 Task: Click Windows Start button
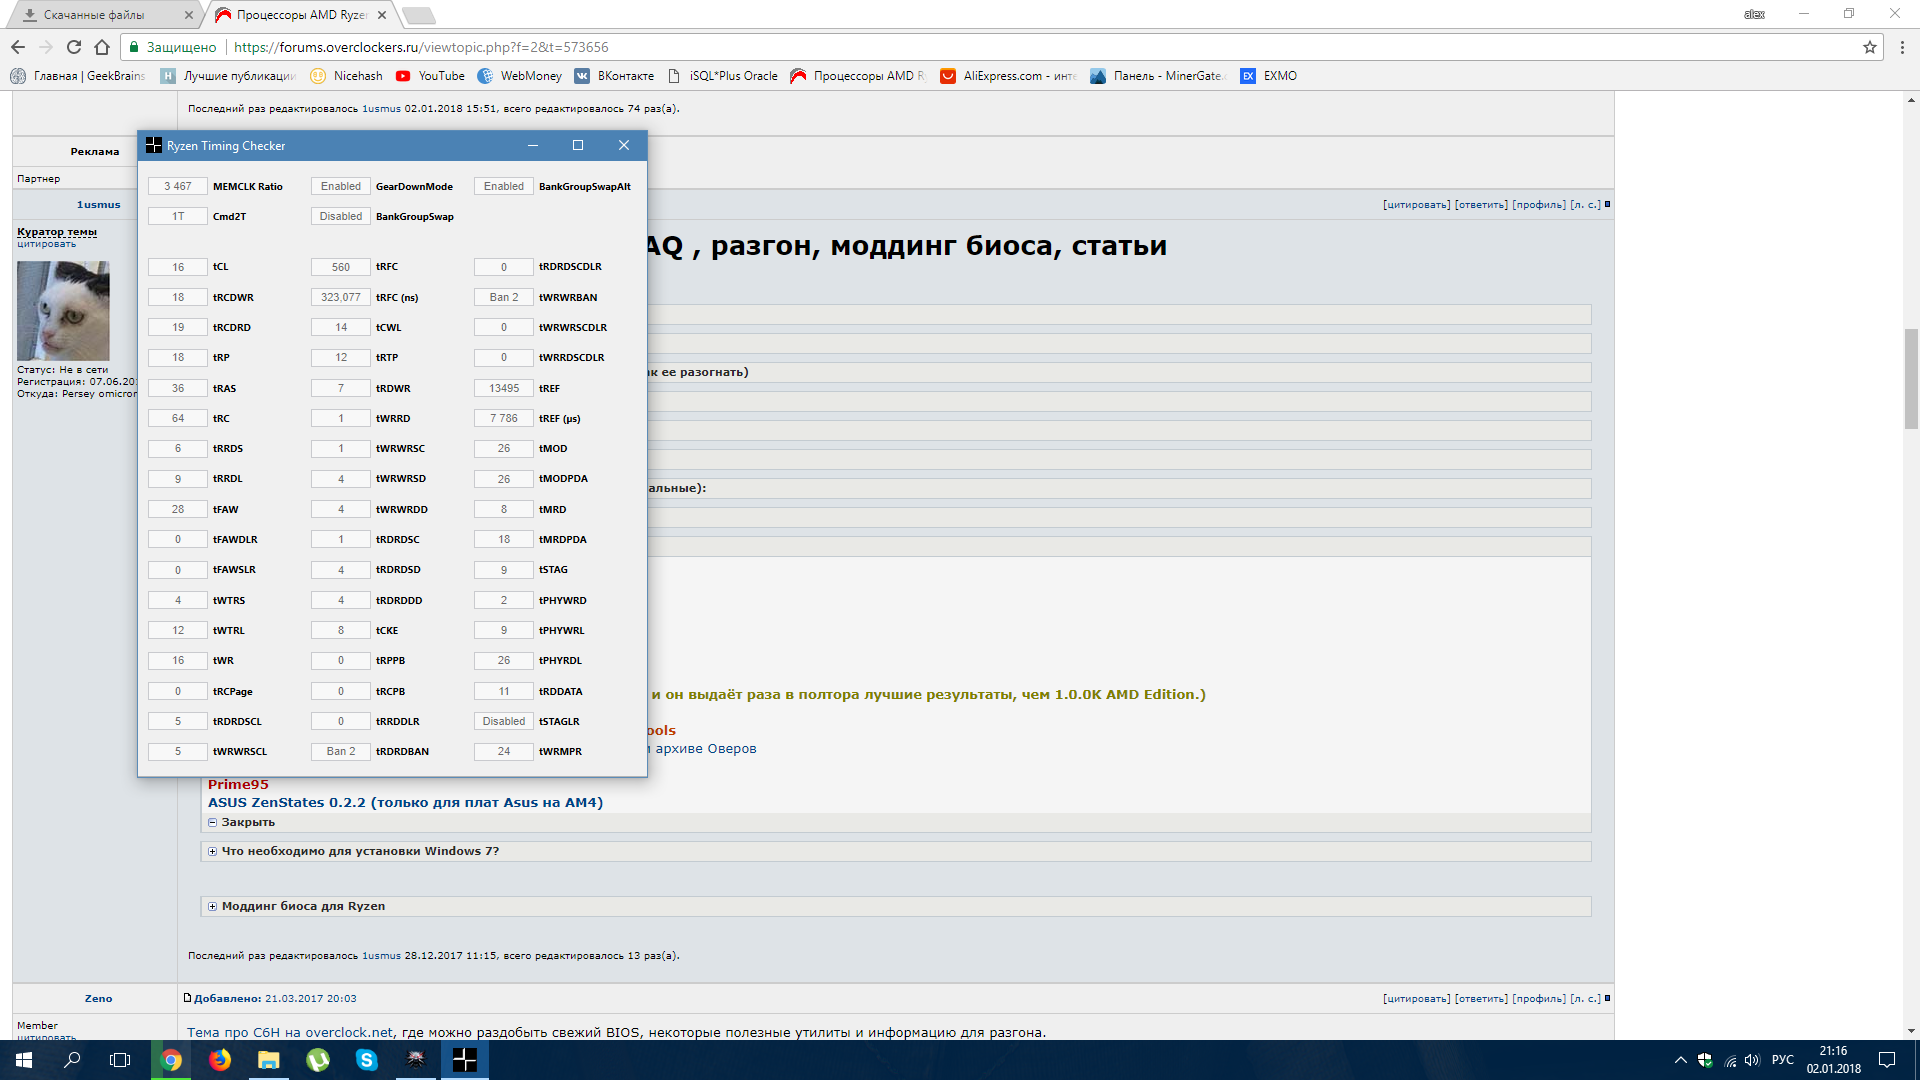24,1060
